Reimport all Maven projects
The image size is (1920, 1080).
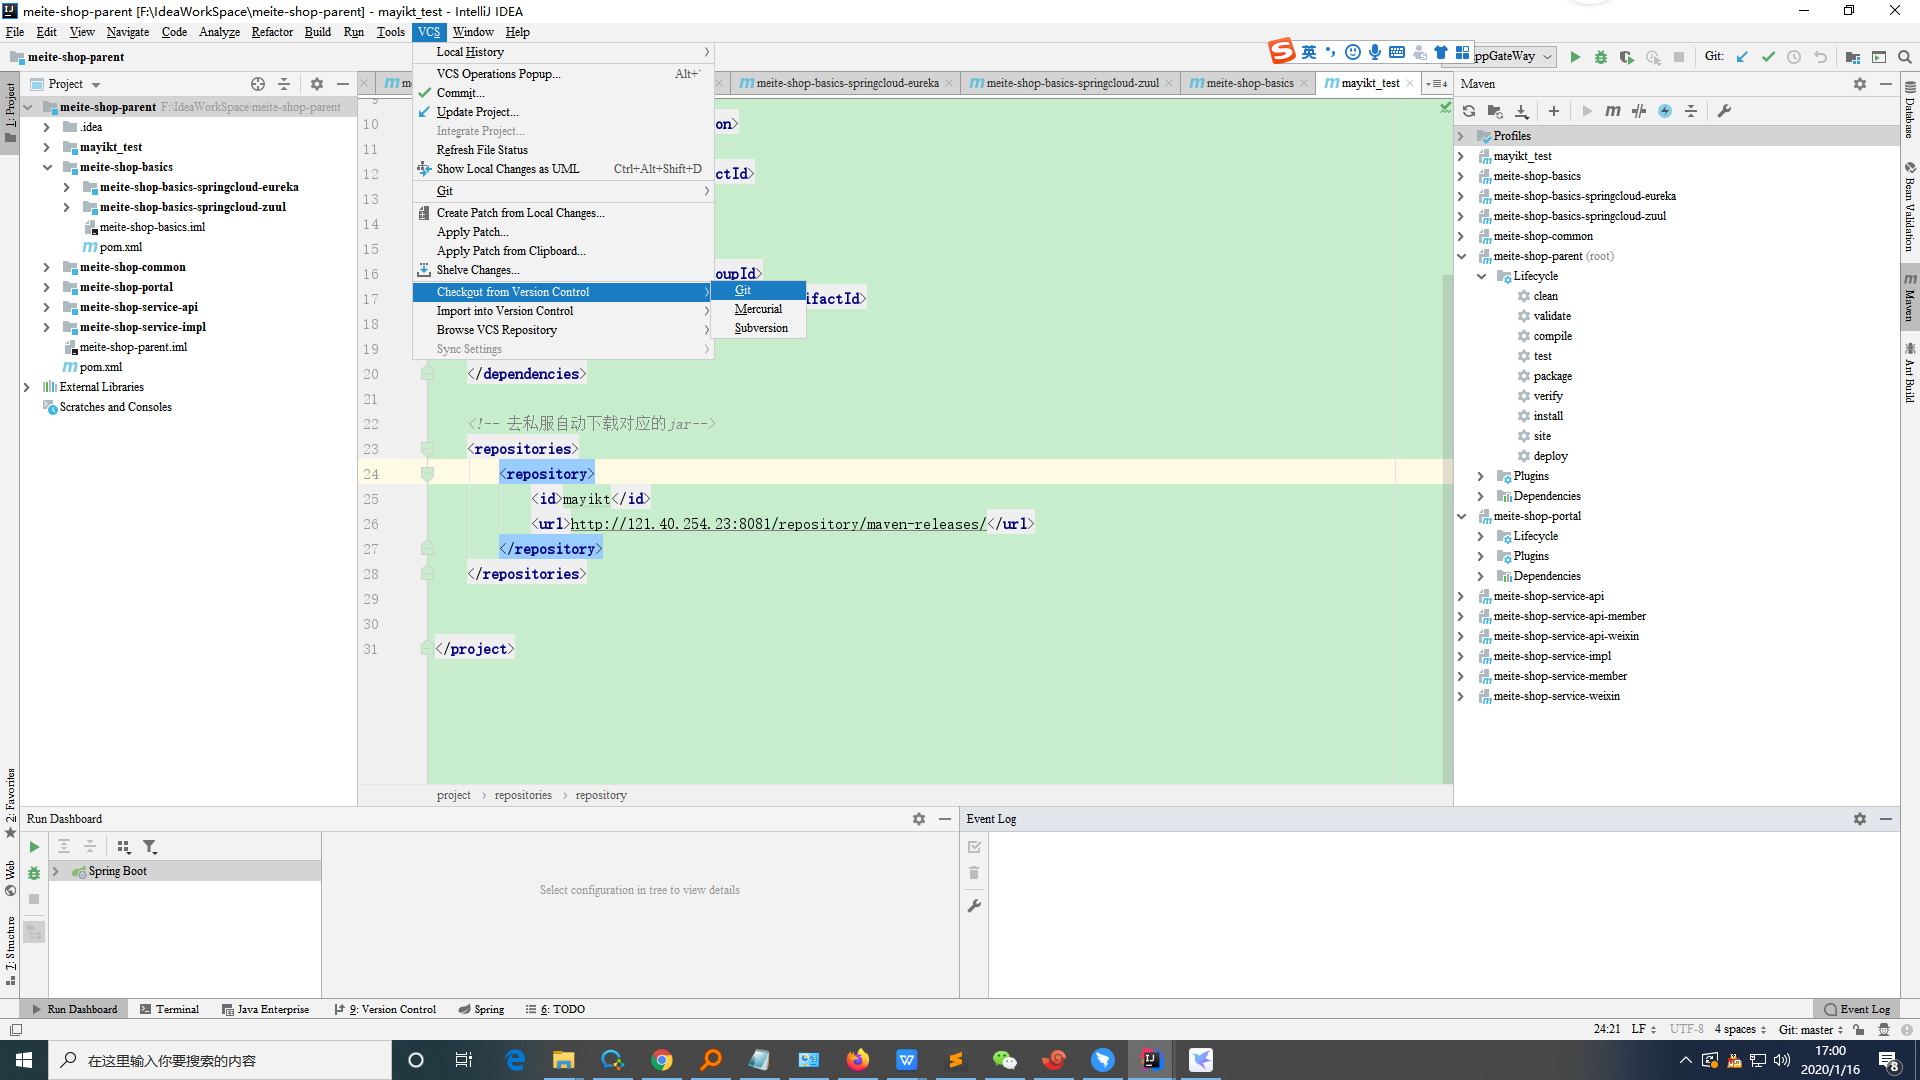1469,111
